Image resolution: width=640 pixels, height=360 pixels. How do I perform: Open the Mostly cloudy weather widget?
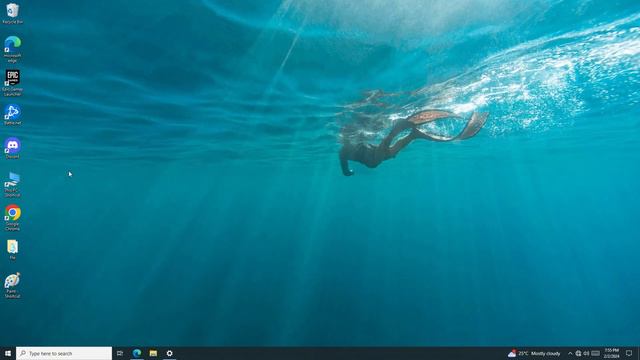click(x=534, y=353)
